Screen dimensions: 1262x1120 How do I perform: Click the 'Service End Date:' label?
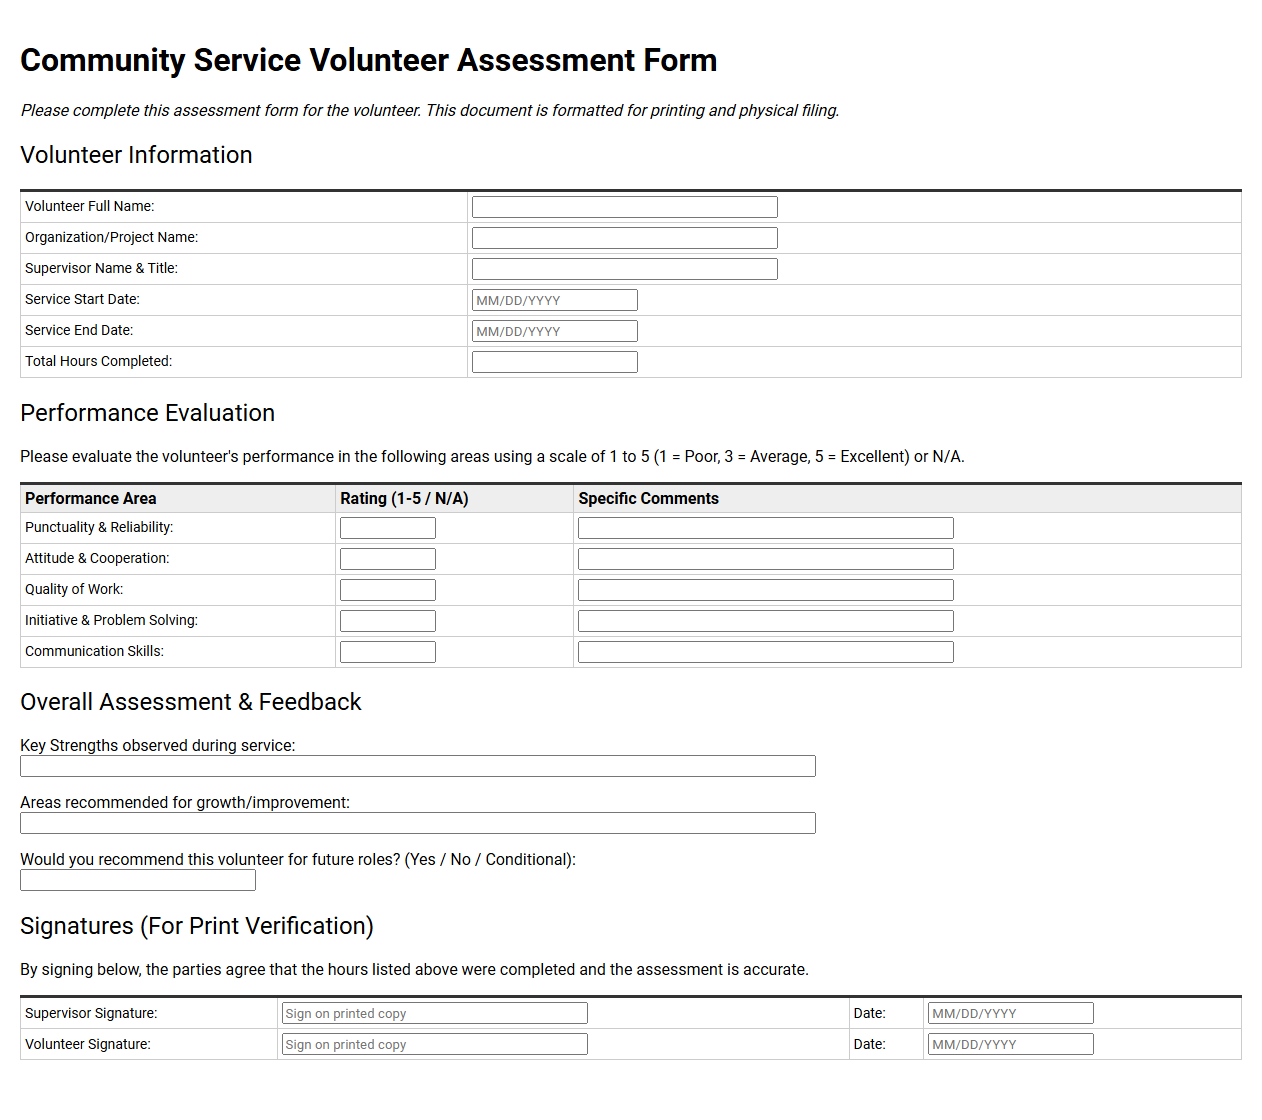79,330
